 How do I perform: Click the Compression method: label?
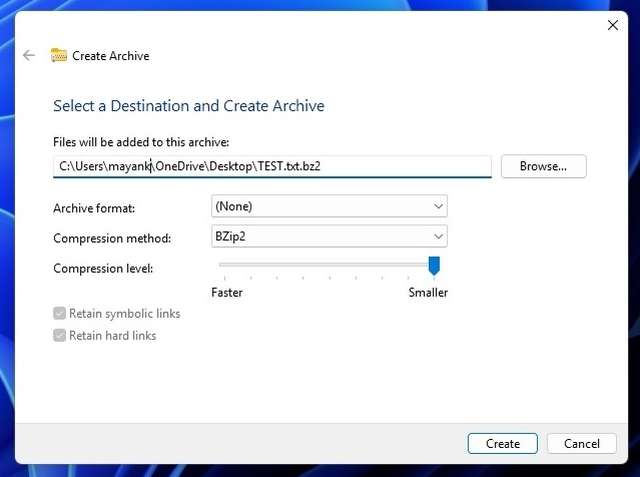click(x=112, y=239)
